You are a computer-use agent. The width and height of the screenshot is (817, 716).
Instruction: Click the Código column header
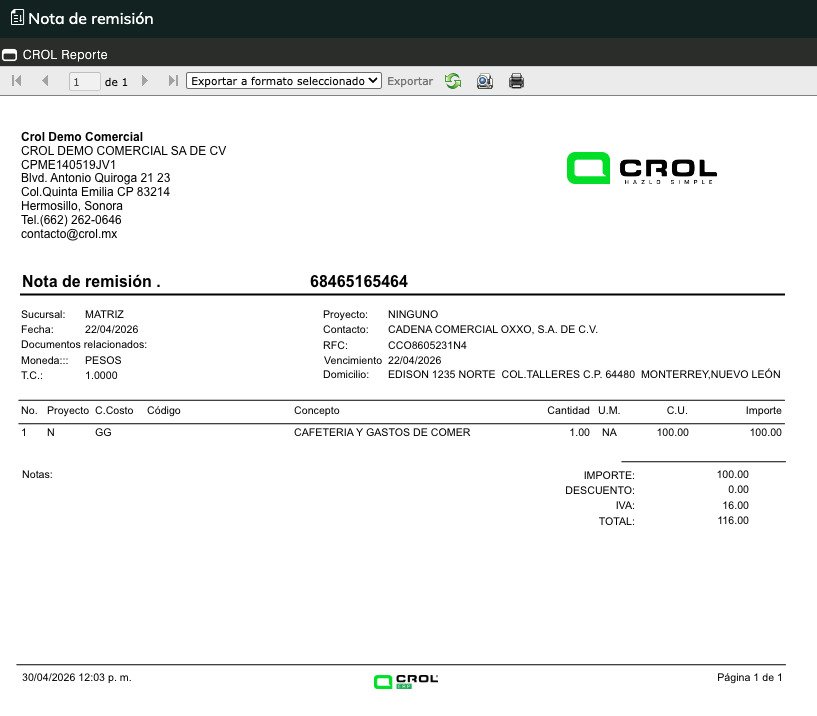pos(164,410)
